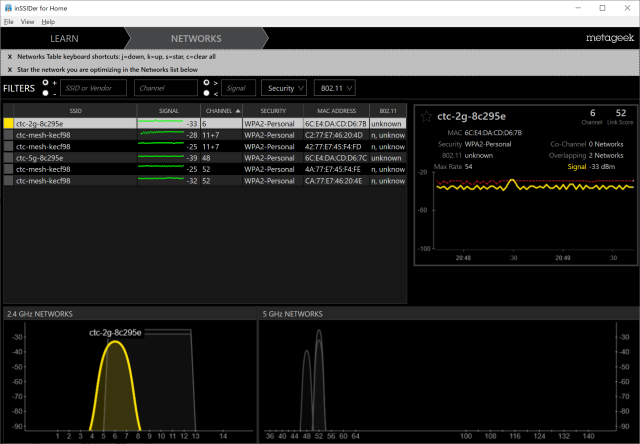
Task: Click the ctc-2g-8c295e label in 2.4 GHz graph
Action: (x=115, y=333)
